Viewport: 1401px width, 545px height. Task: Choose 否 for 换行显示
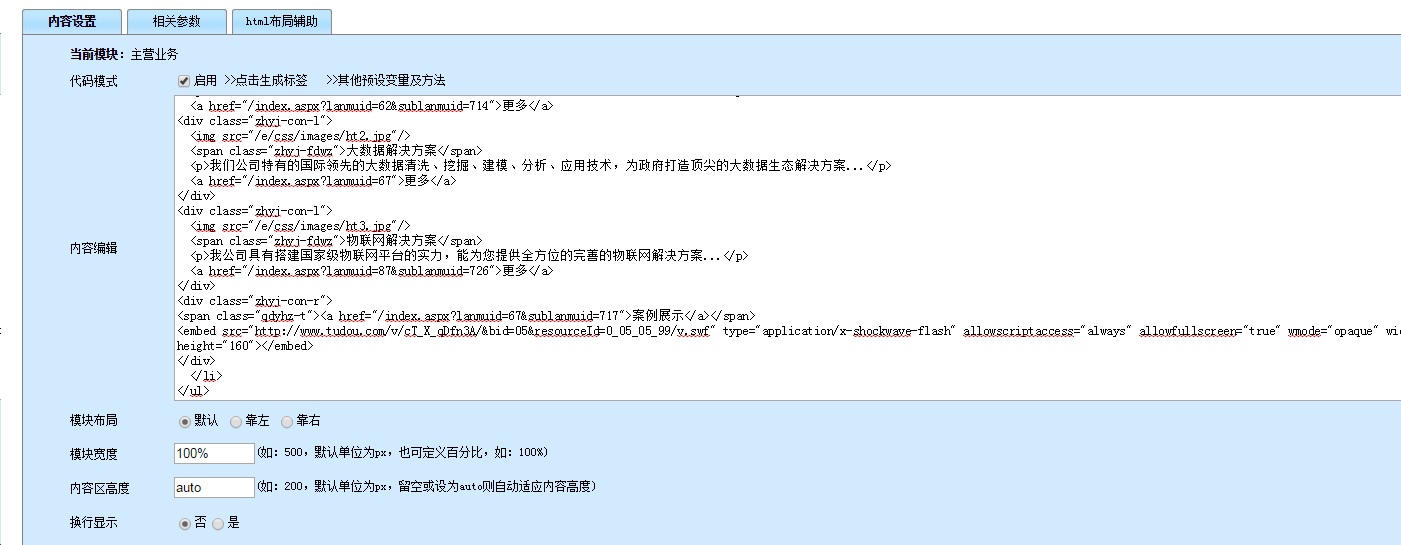(x=184, y=523)
